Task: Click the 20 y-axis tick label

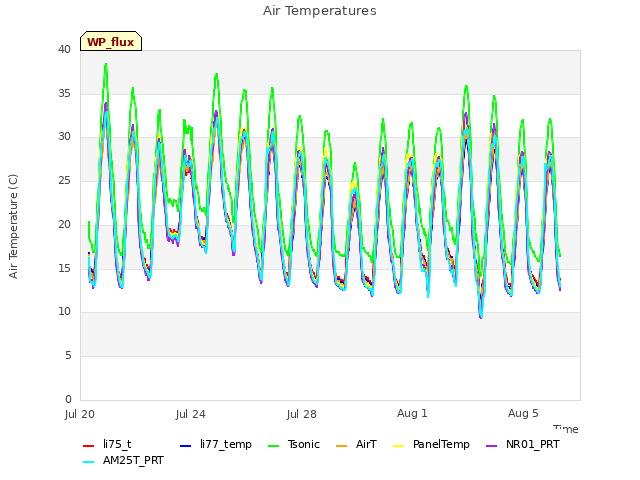Action: 64,224
